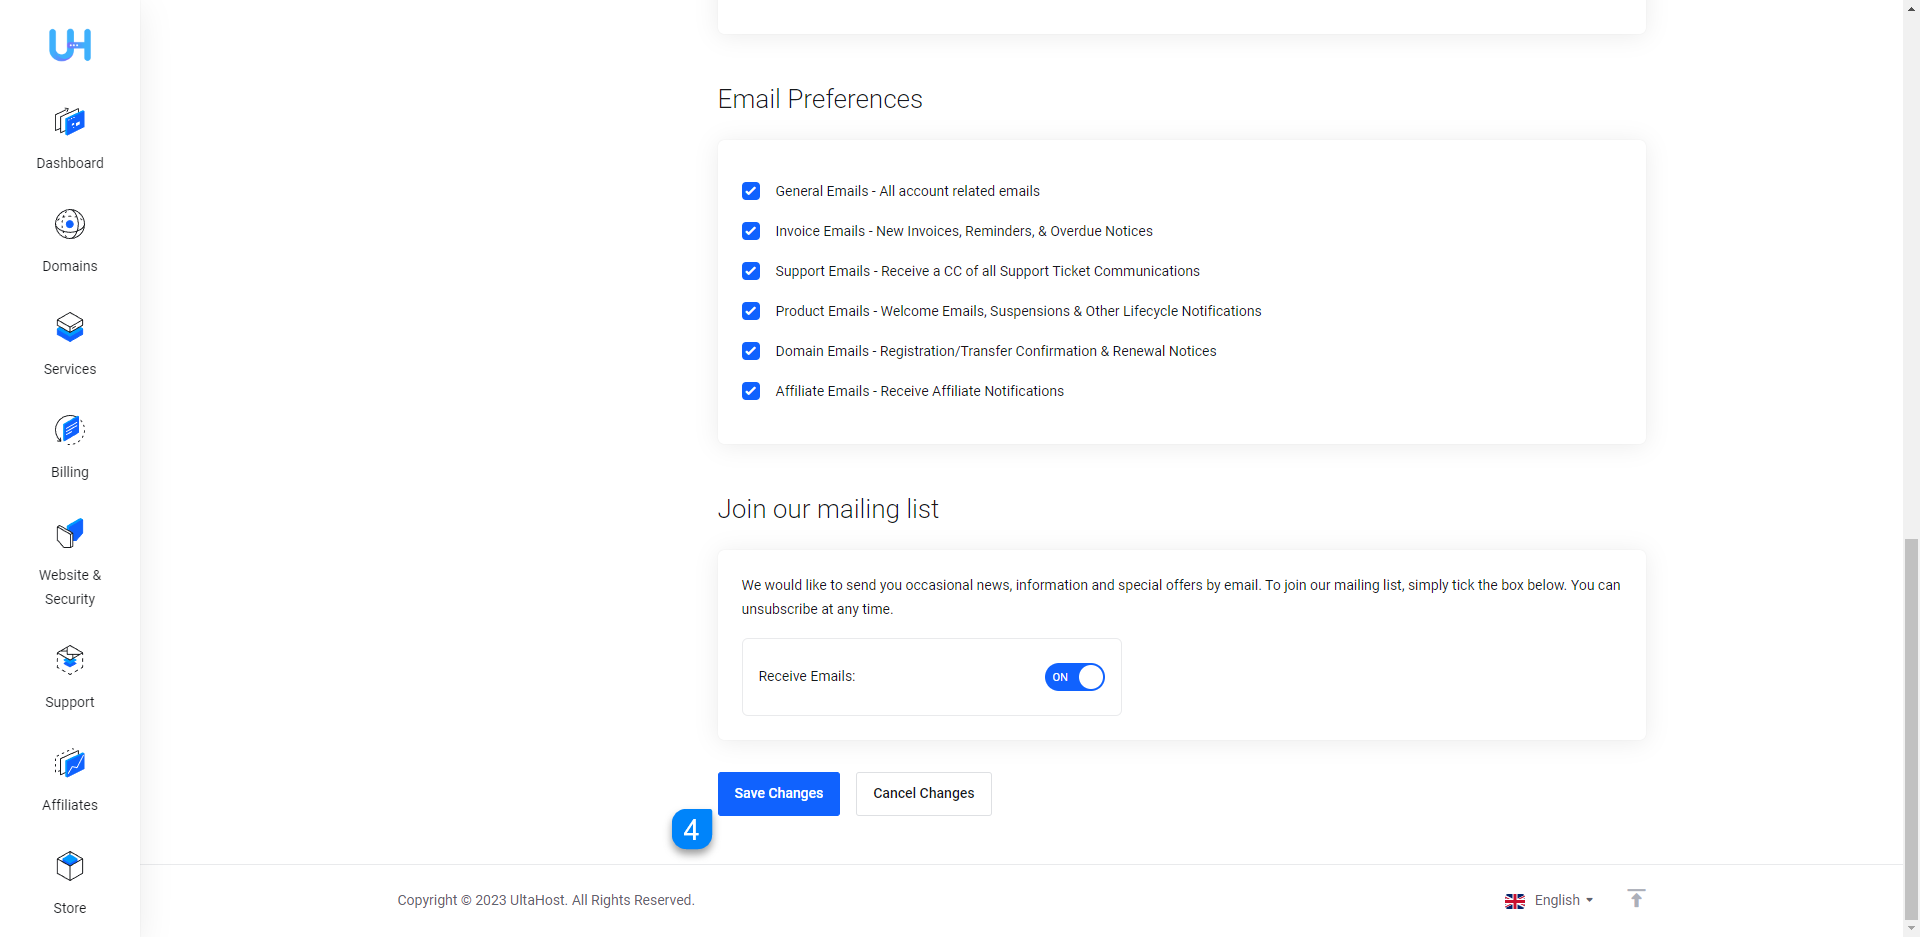Click the scrollbar up arrow
This screenshot has width=1920, height=937.
(x=1911, y=8)
